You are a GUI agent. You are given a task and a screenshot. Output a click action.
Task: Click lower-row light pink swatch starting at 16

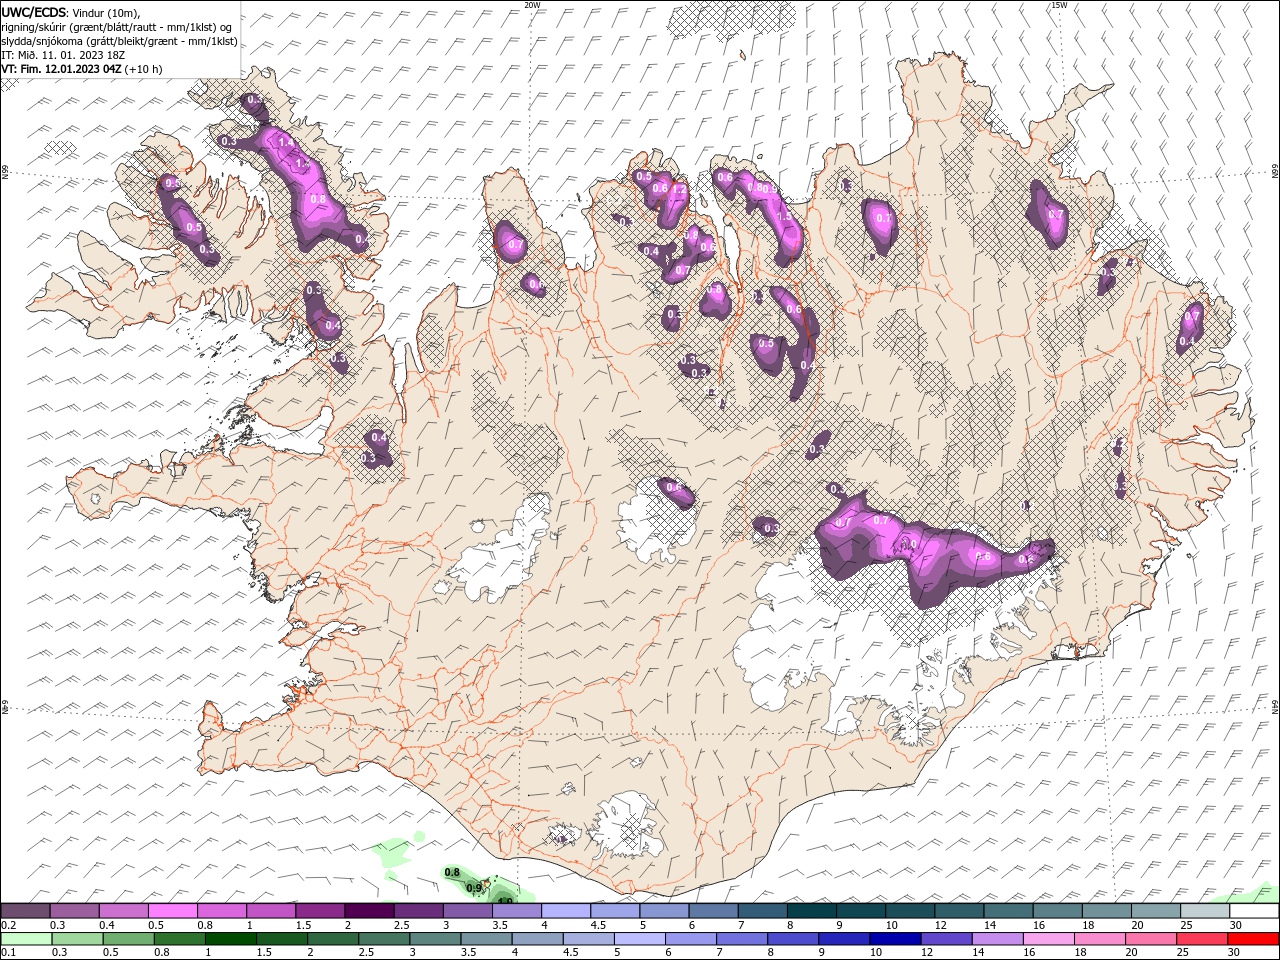pos(1049,939)
